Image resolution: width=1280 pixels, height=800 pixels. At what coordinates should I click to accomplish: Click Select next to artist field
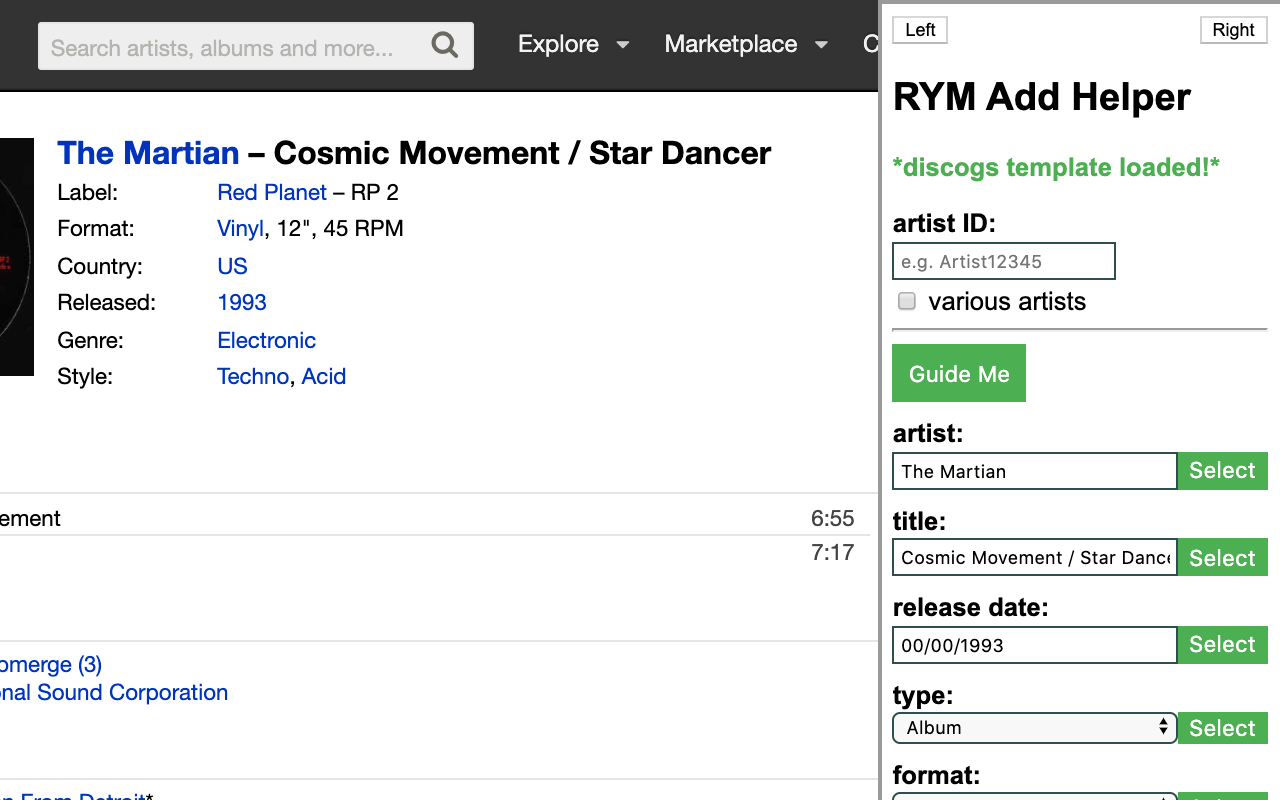(1222, 471)
